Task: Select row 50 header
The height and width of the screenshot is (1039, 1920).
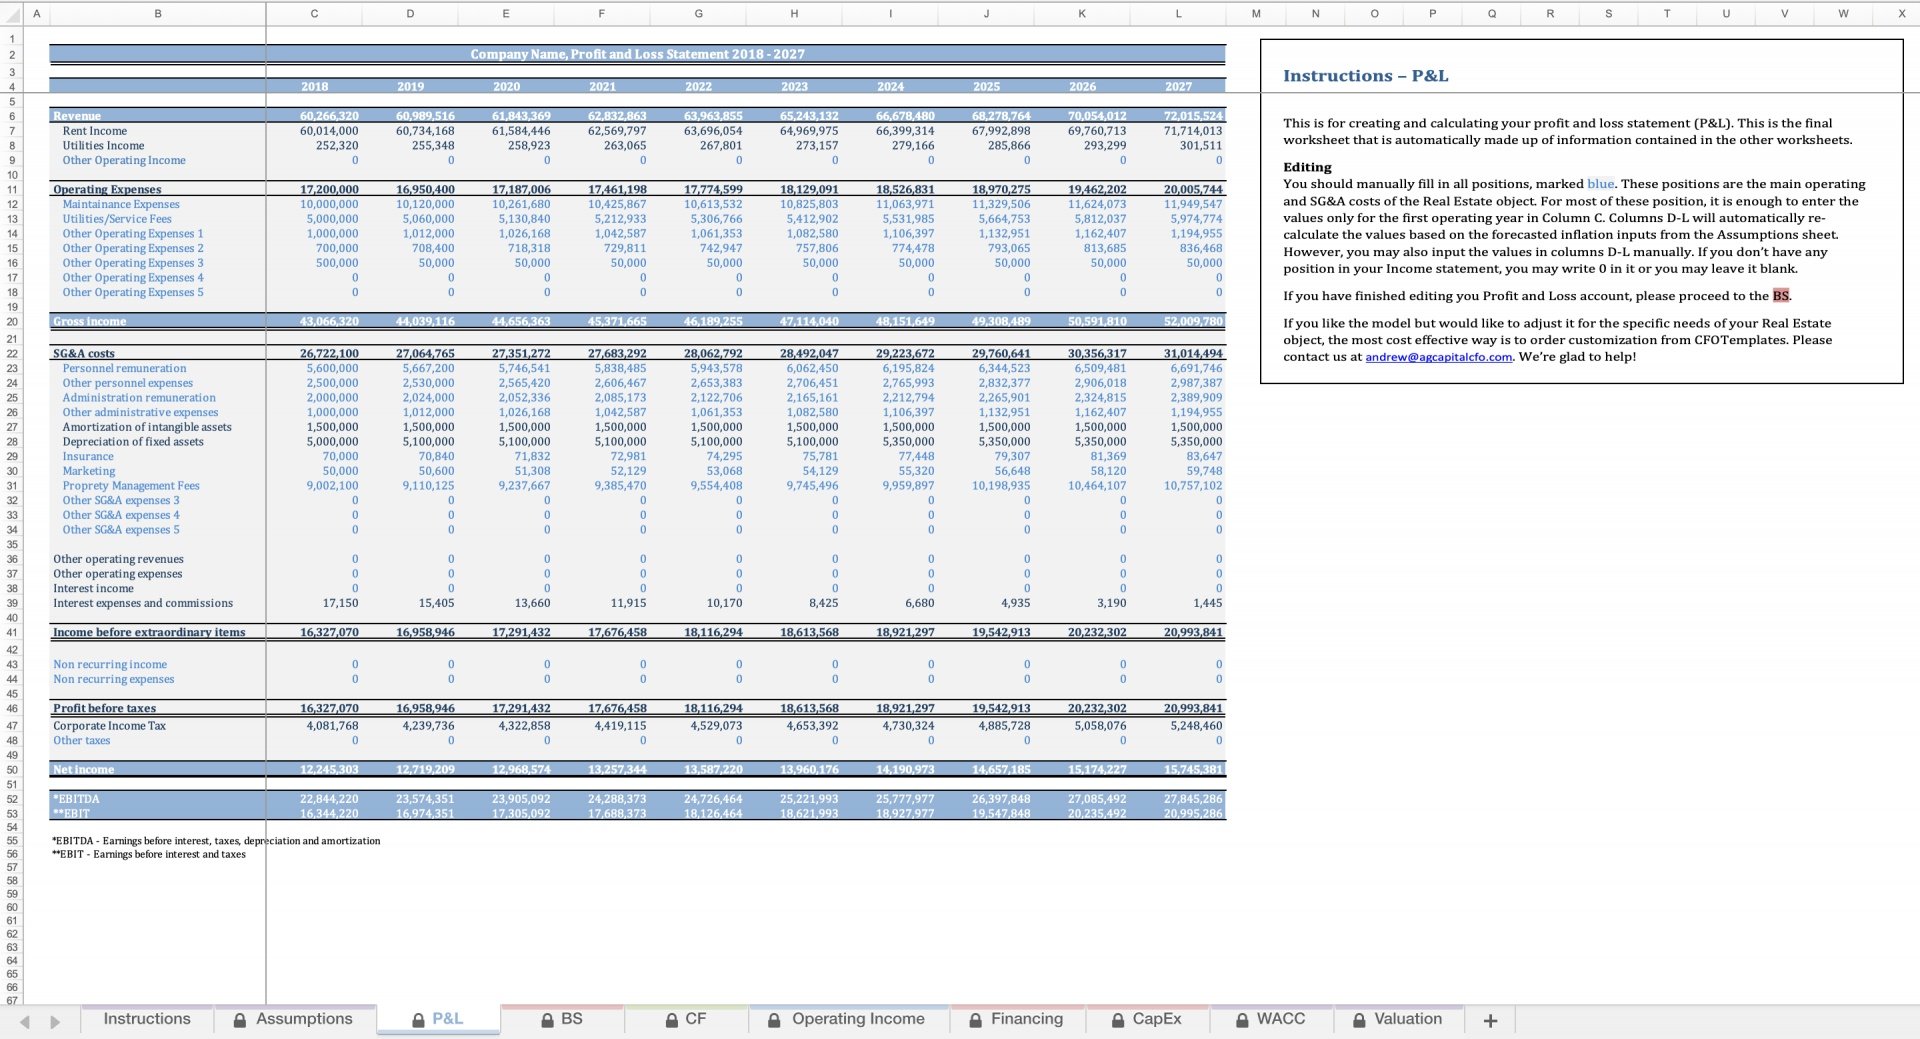Action: (x=12, y=769)
